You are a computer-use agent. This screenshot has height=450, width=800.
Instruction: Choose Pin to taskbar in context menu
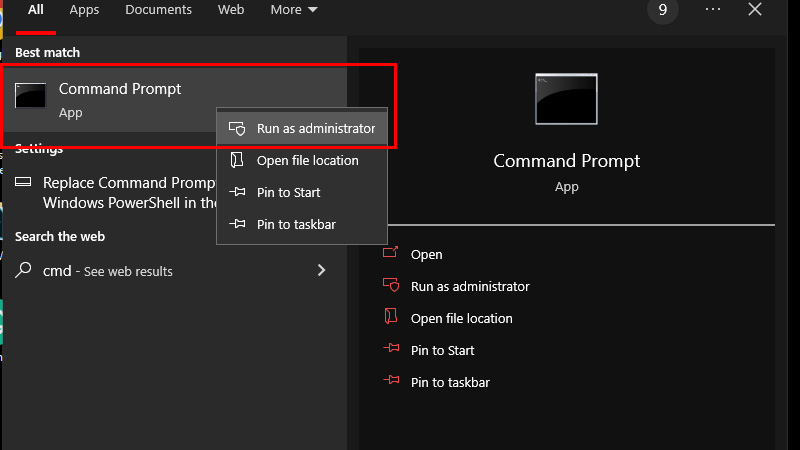(x=302, y=224)
